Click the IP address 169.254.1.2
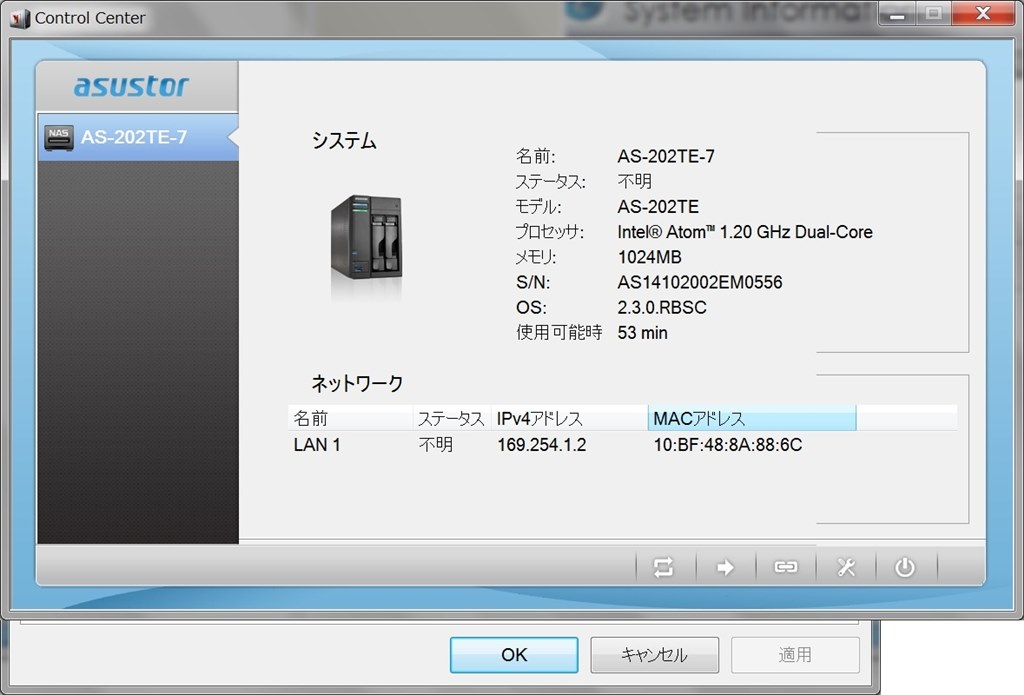 (541, 445)
